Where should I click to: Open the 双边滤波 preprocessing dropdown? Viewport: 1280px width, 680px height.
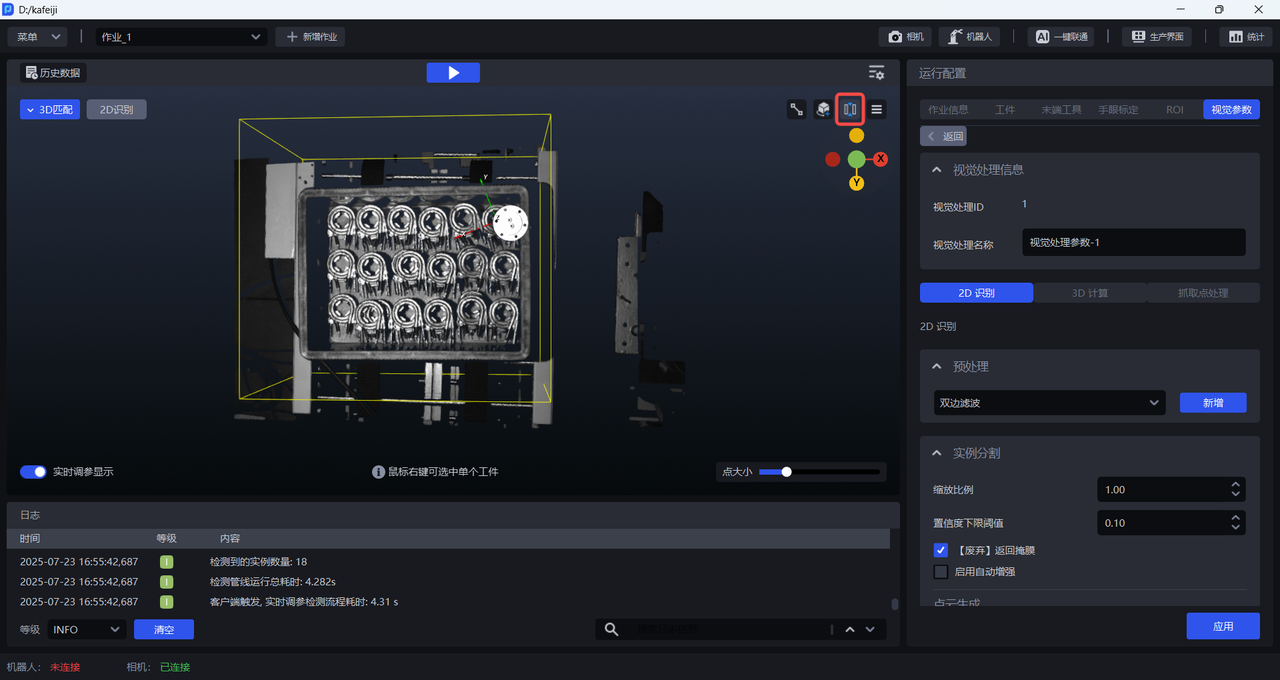pos(1049,403)
